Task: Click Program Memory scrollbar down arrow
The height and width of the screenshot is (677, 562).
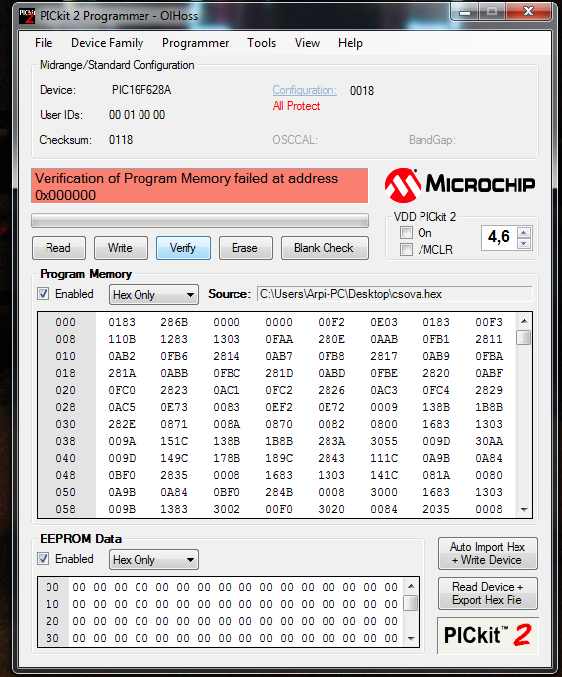Action: [524, 510]
